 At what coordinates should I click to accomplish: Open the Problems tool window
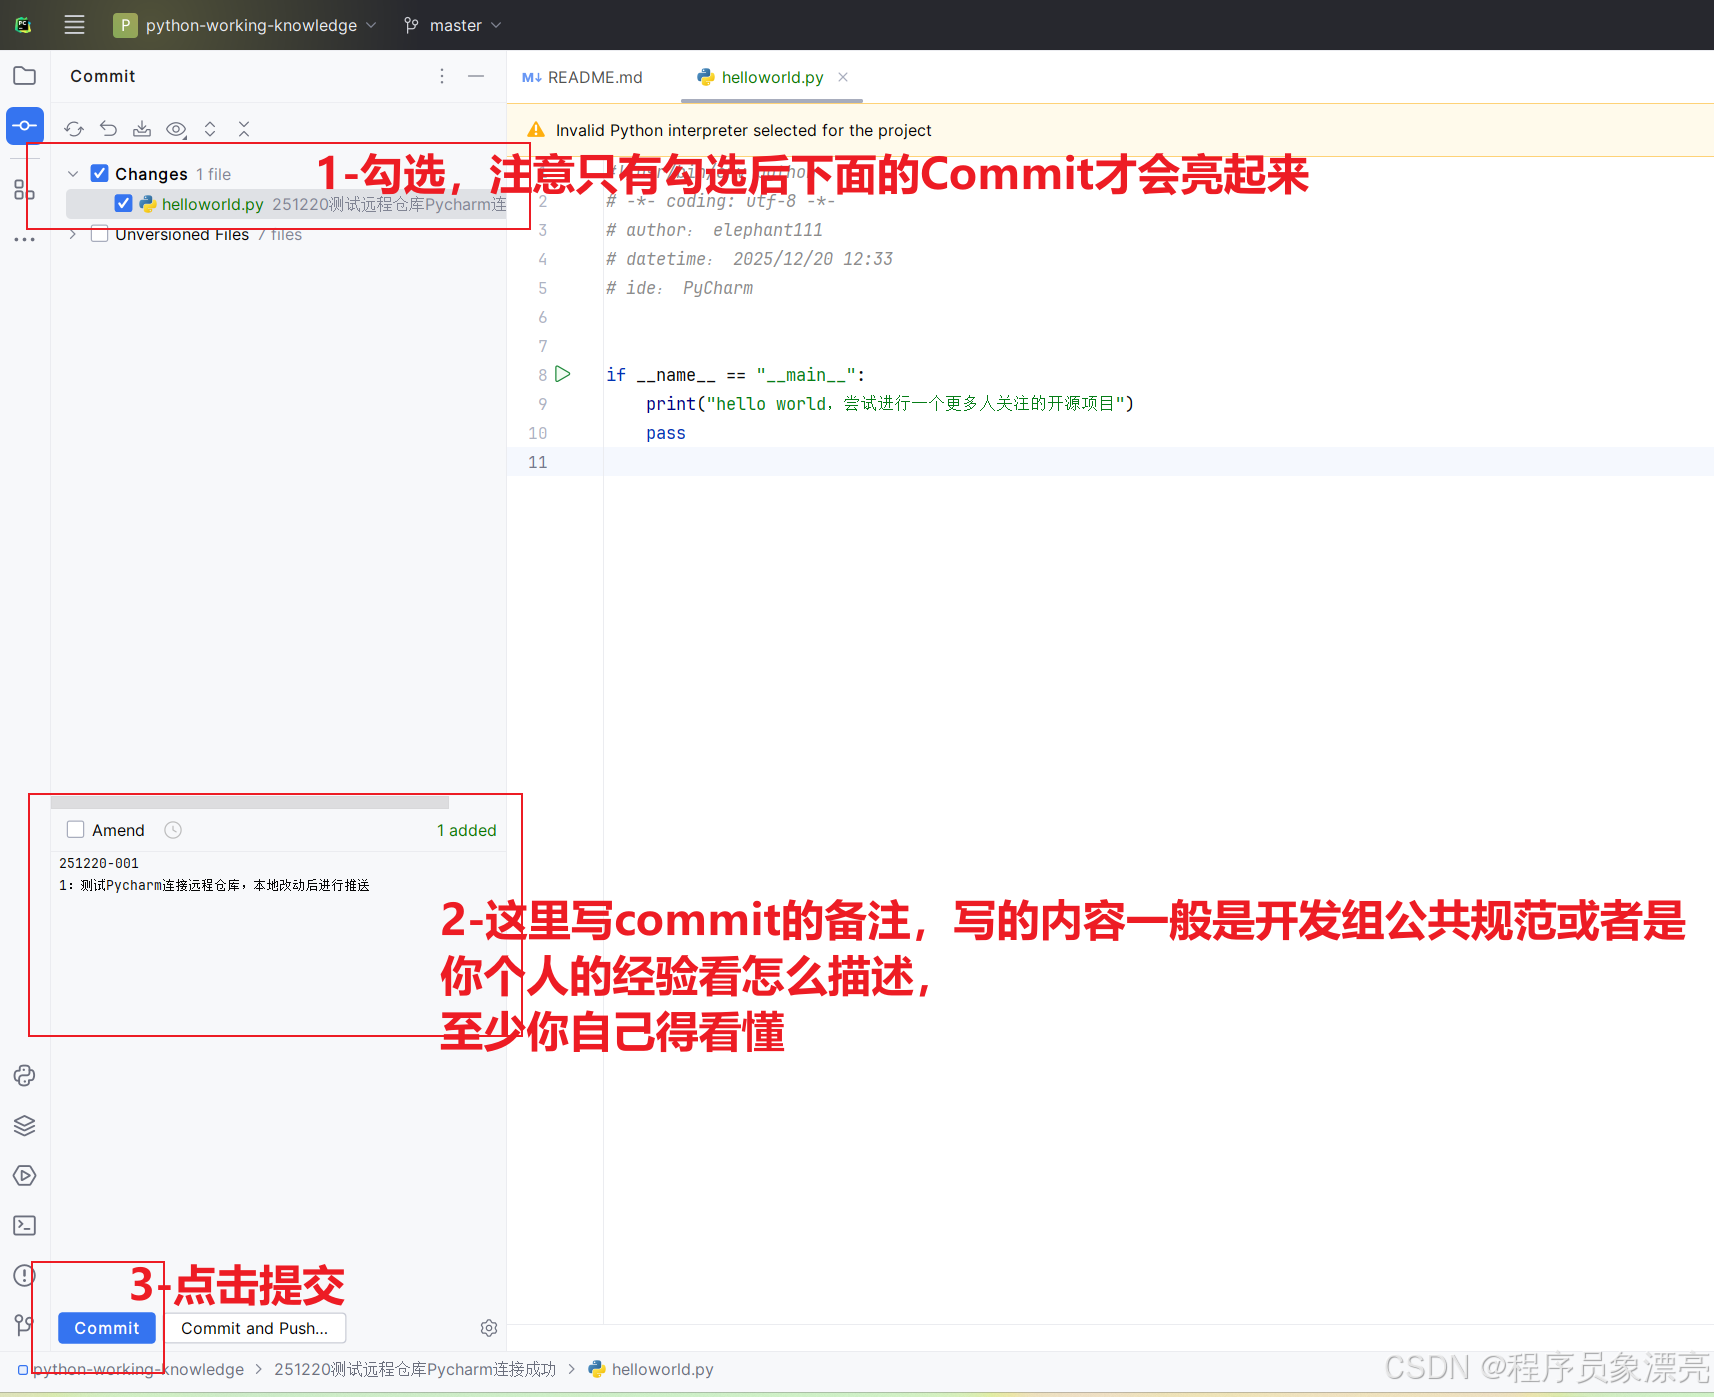click(x=25, y=1276)
